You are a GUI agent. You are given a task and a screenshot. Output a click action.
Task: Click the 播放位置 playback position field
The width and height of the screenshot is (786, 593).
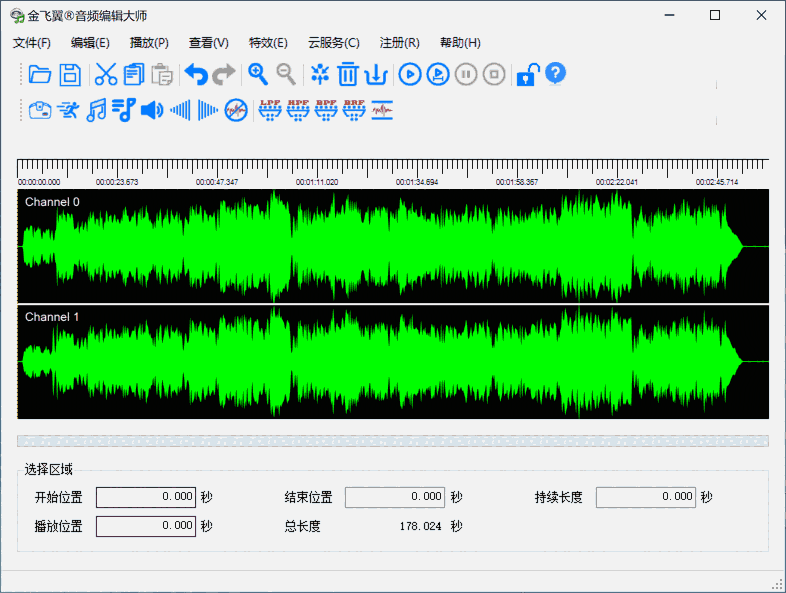pyautogui.click(x=146, y=526)
